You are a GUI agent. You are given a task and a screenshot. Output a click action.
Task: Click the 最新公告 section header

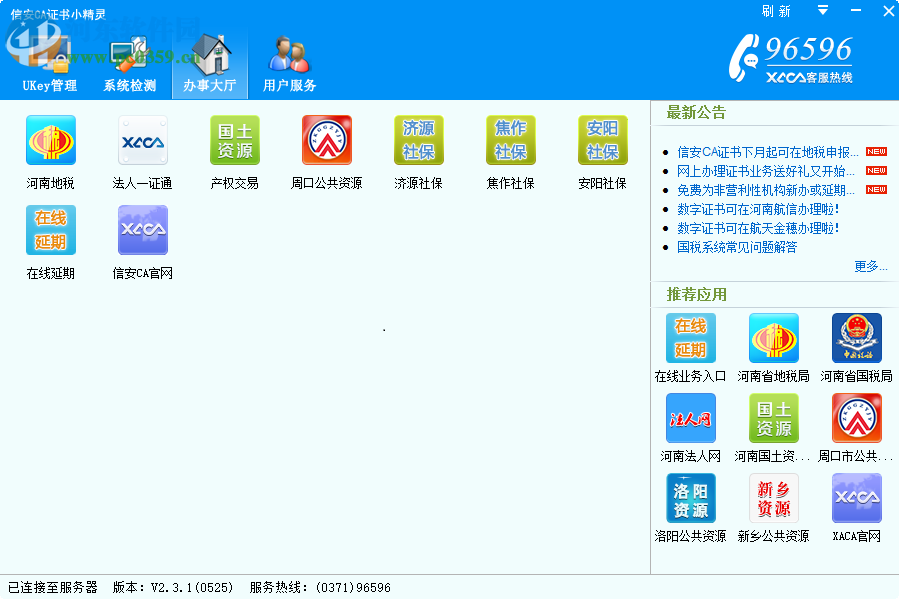coord(696,112)
